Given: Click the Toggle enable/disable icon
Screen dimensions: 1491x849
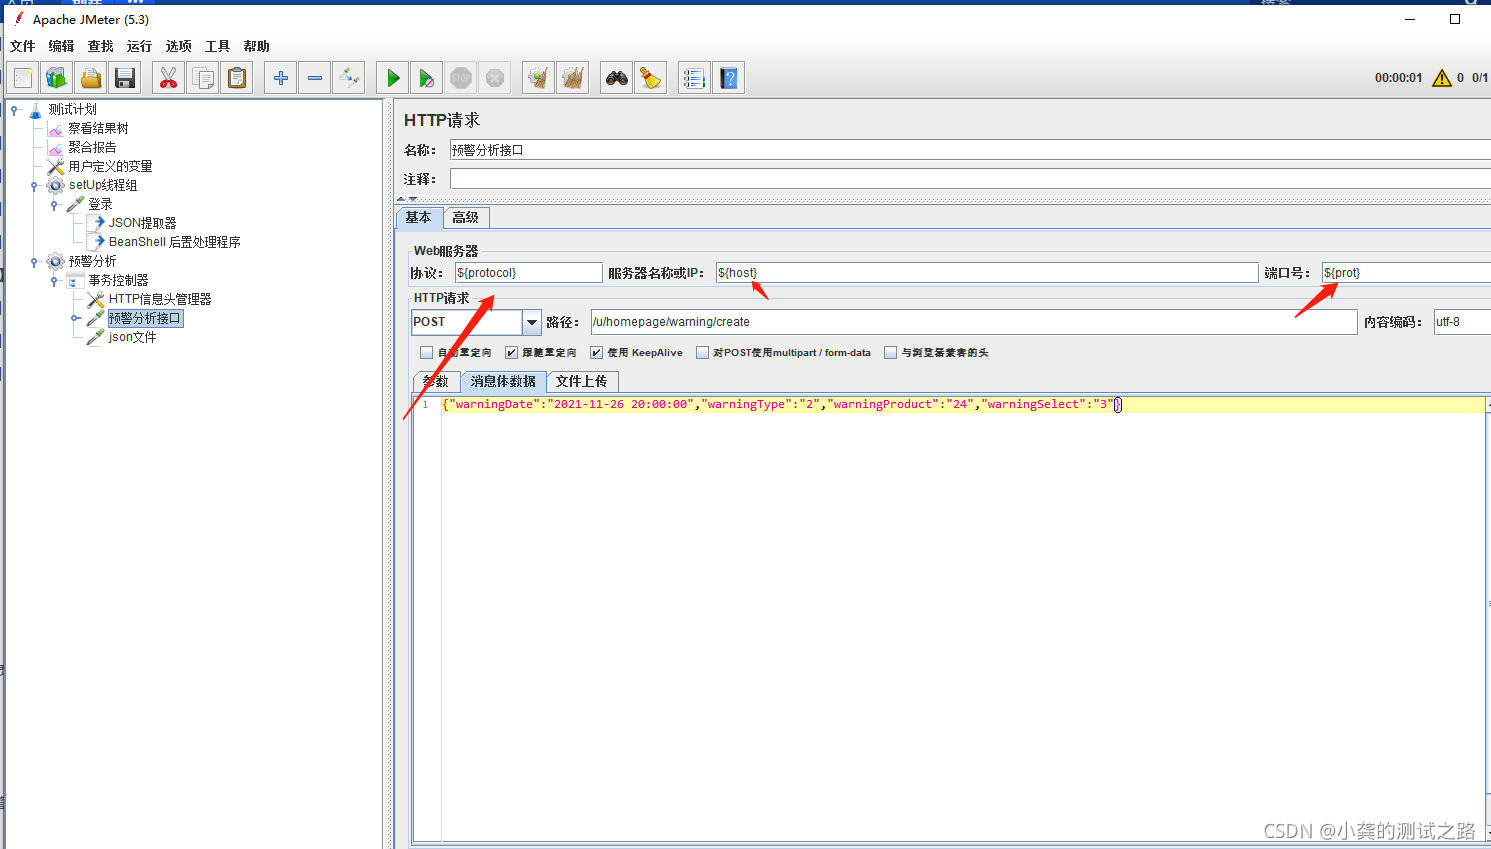Looking at the screenshot, I should (349, 78).
